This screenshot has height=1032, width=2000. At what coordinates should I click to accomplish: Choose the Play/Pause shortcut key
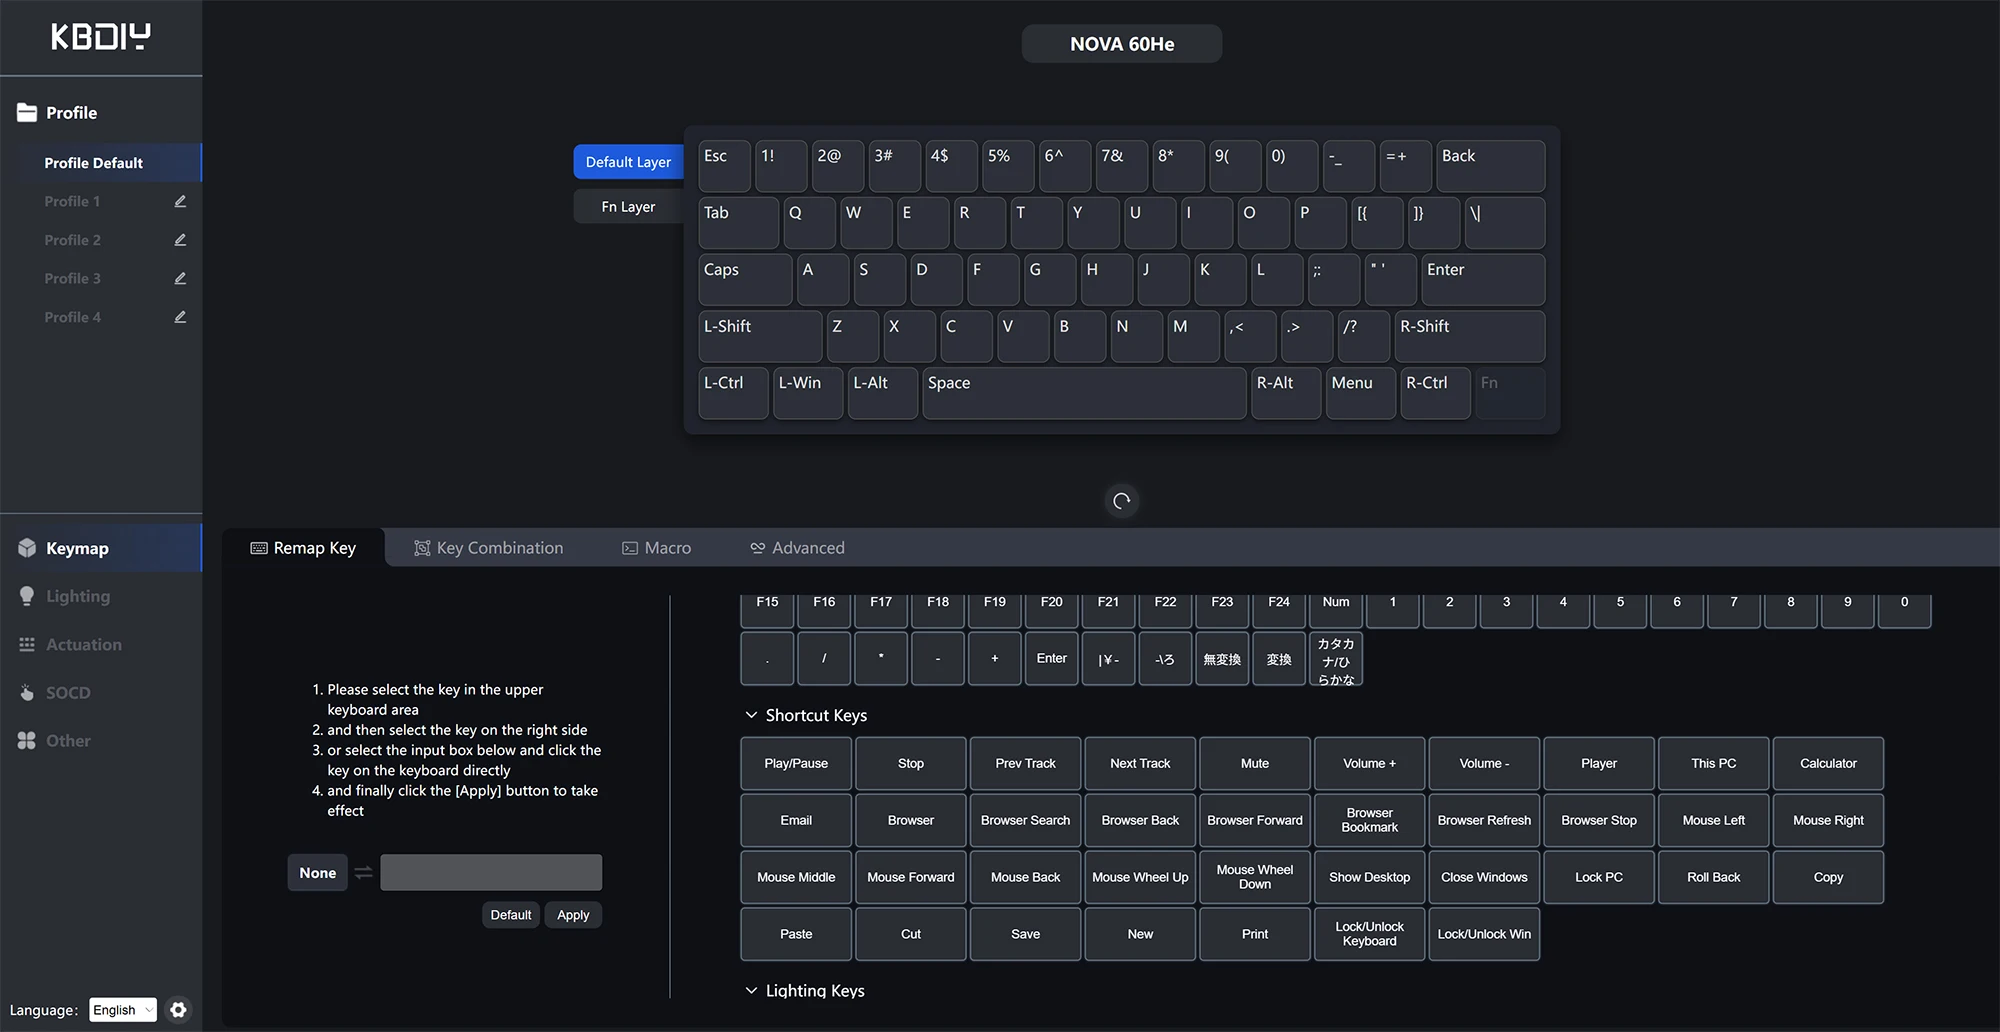click(x=796, y=764)
